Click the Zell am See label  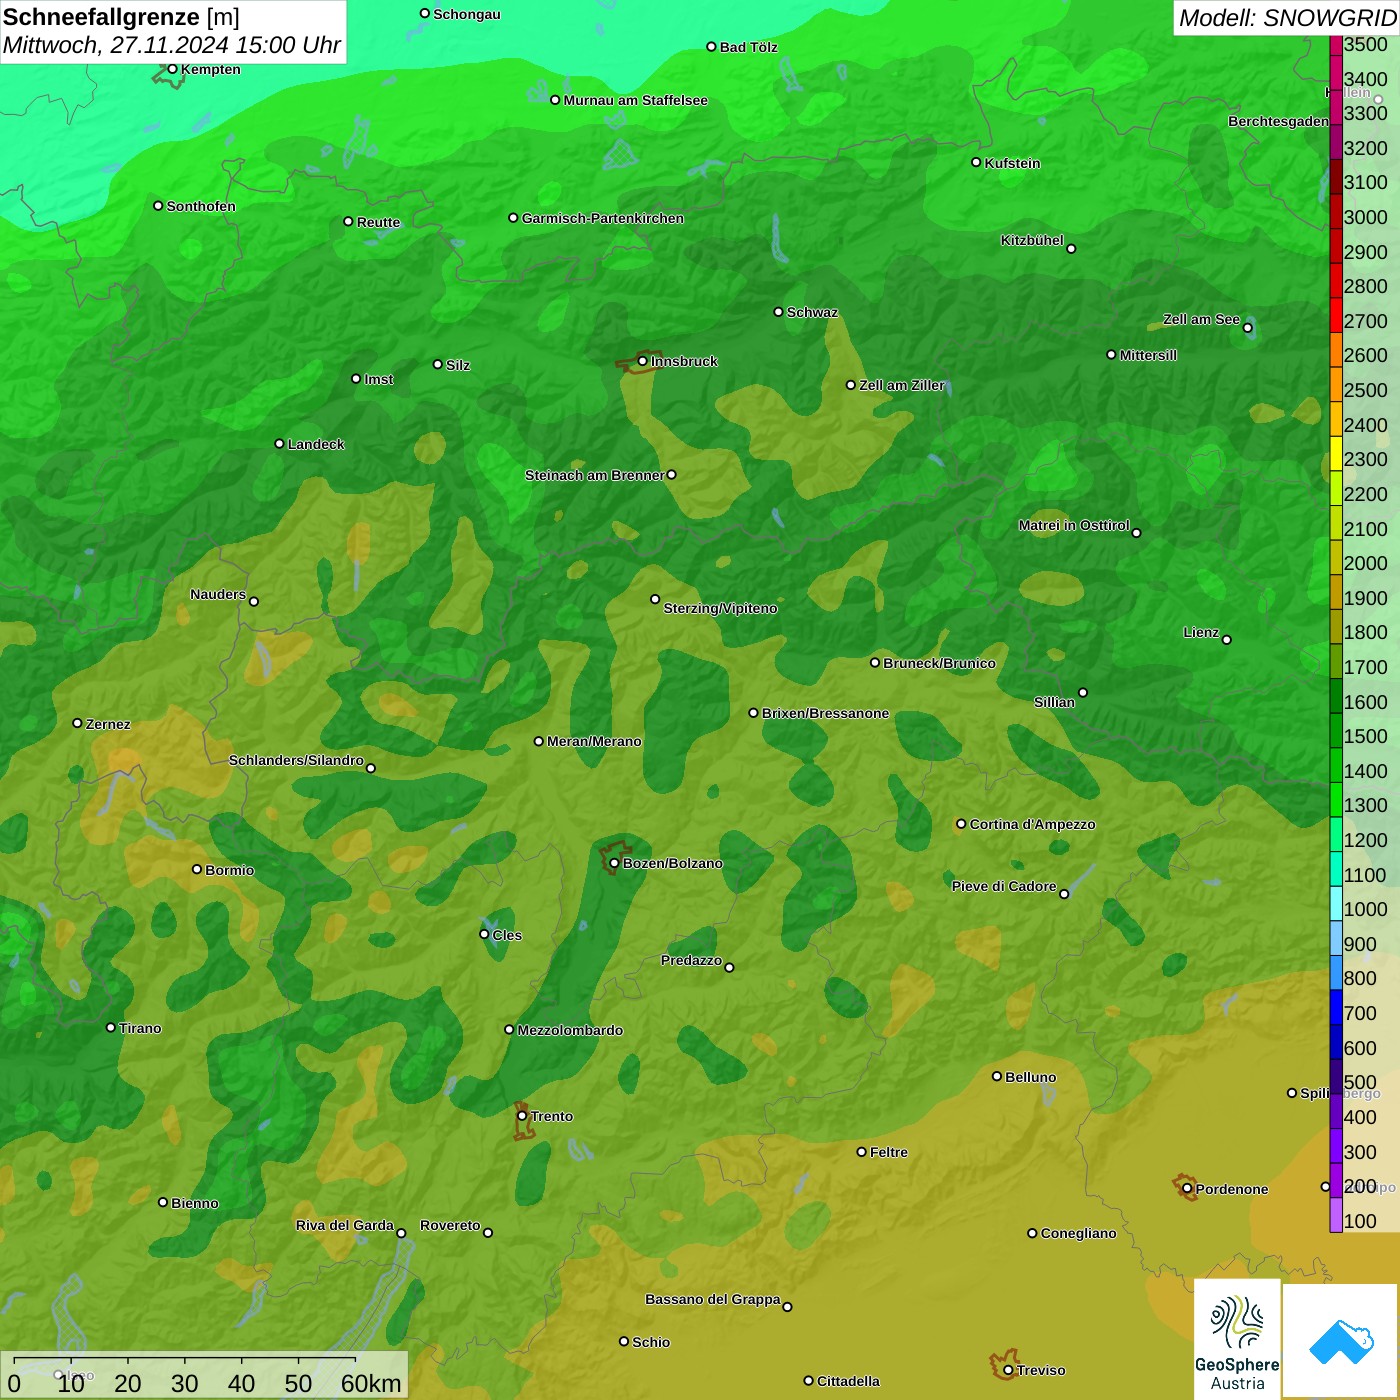(1201, 319)
